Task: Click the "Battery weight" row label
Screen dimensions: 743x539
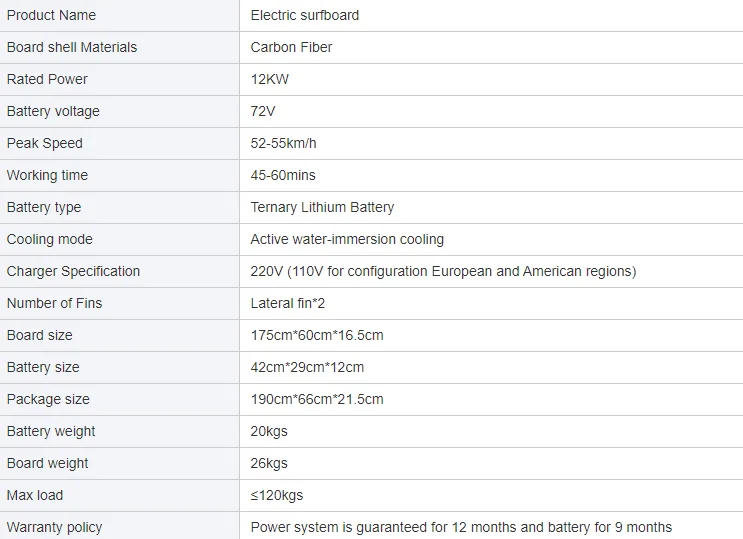Action: [x=51, y=431]
